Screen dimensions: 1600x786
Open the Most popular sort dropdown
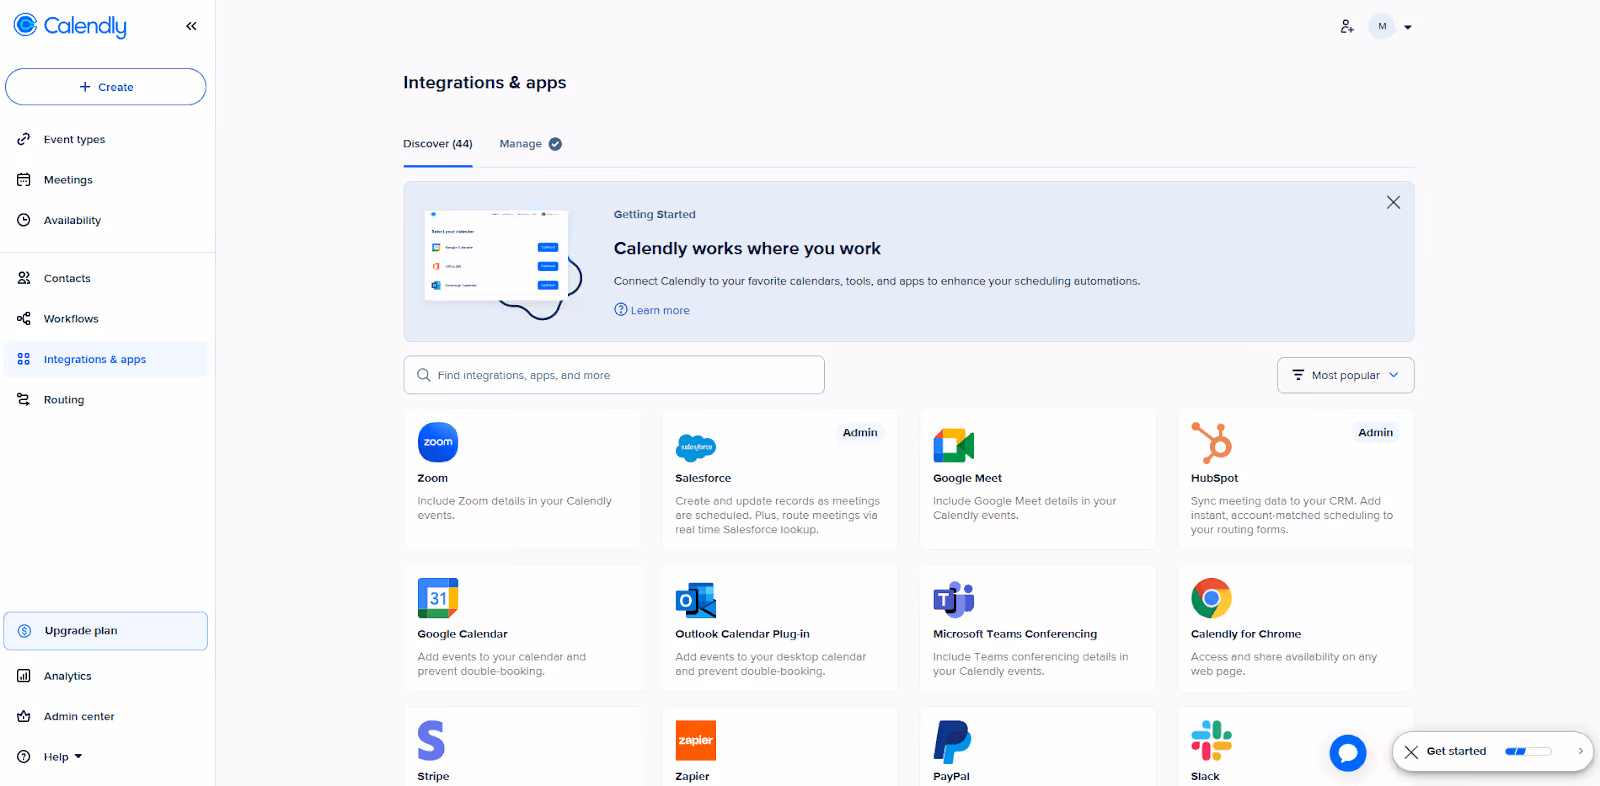coord(1345,375)
